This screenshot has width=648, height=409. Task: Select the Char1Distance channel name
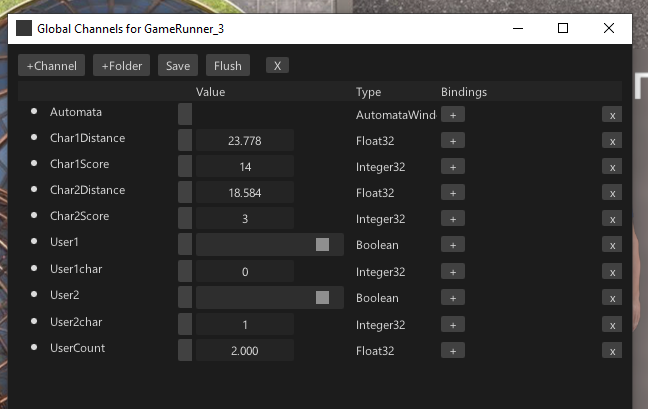click(x=87, y=138)
